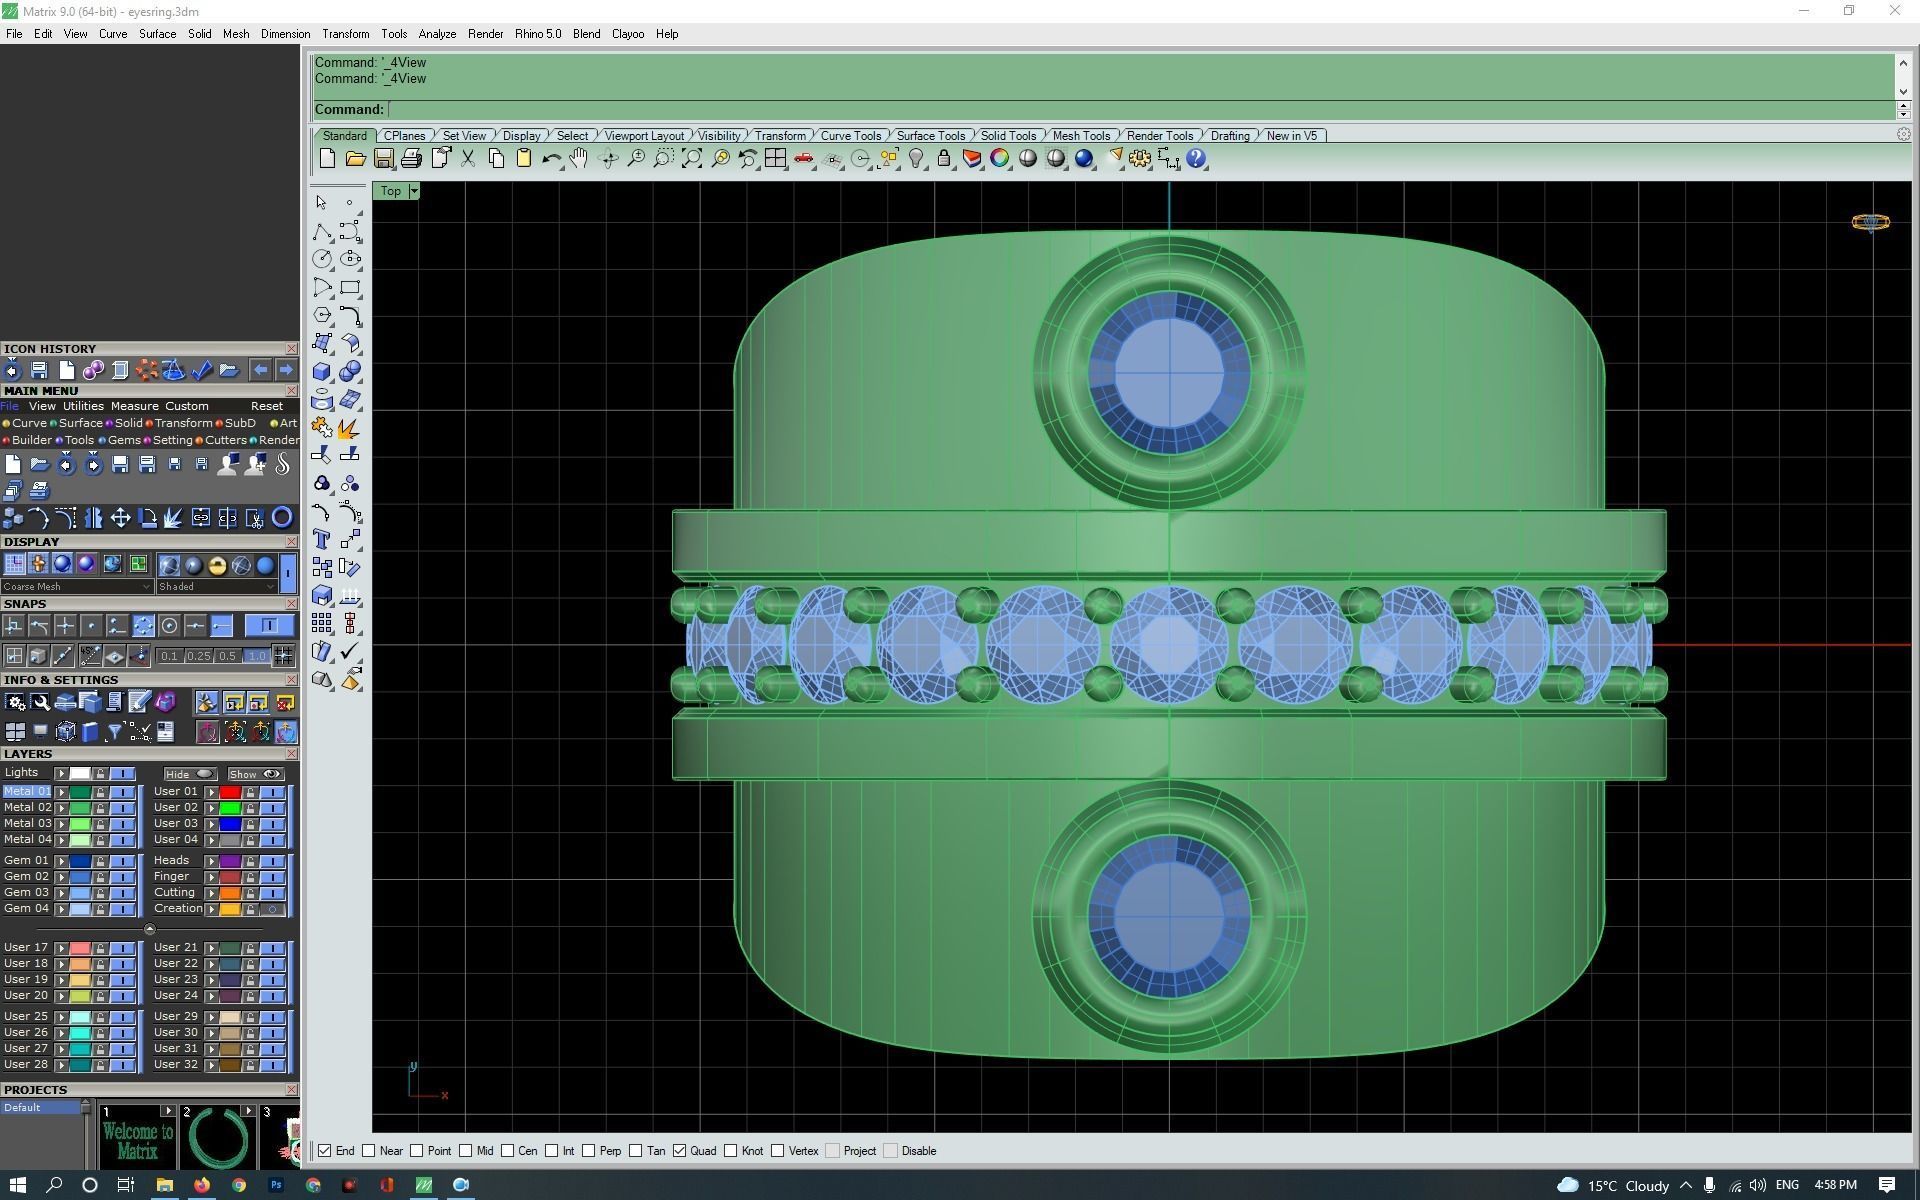Click the padlock Lock objects icon
Image resolution: width=1920 pixels, height=1200 pixels.
click(944, 158)
